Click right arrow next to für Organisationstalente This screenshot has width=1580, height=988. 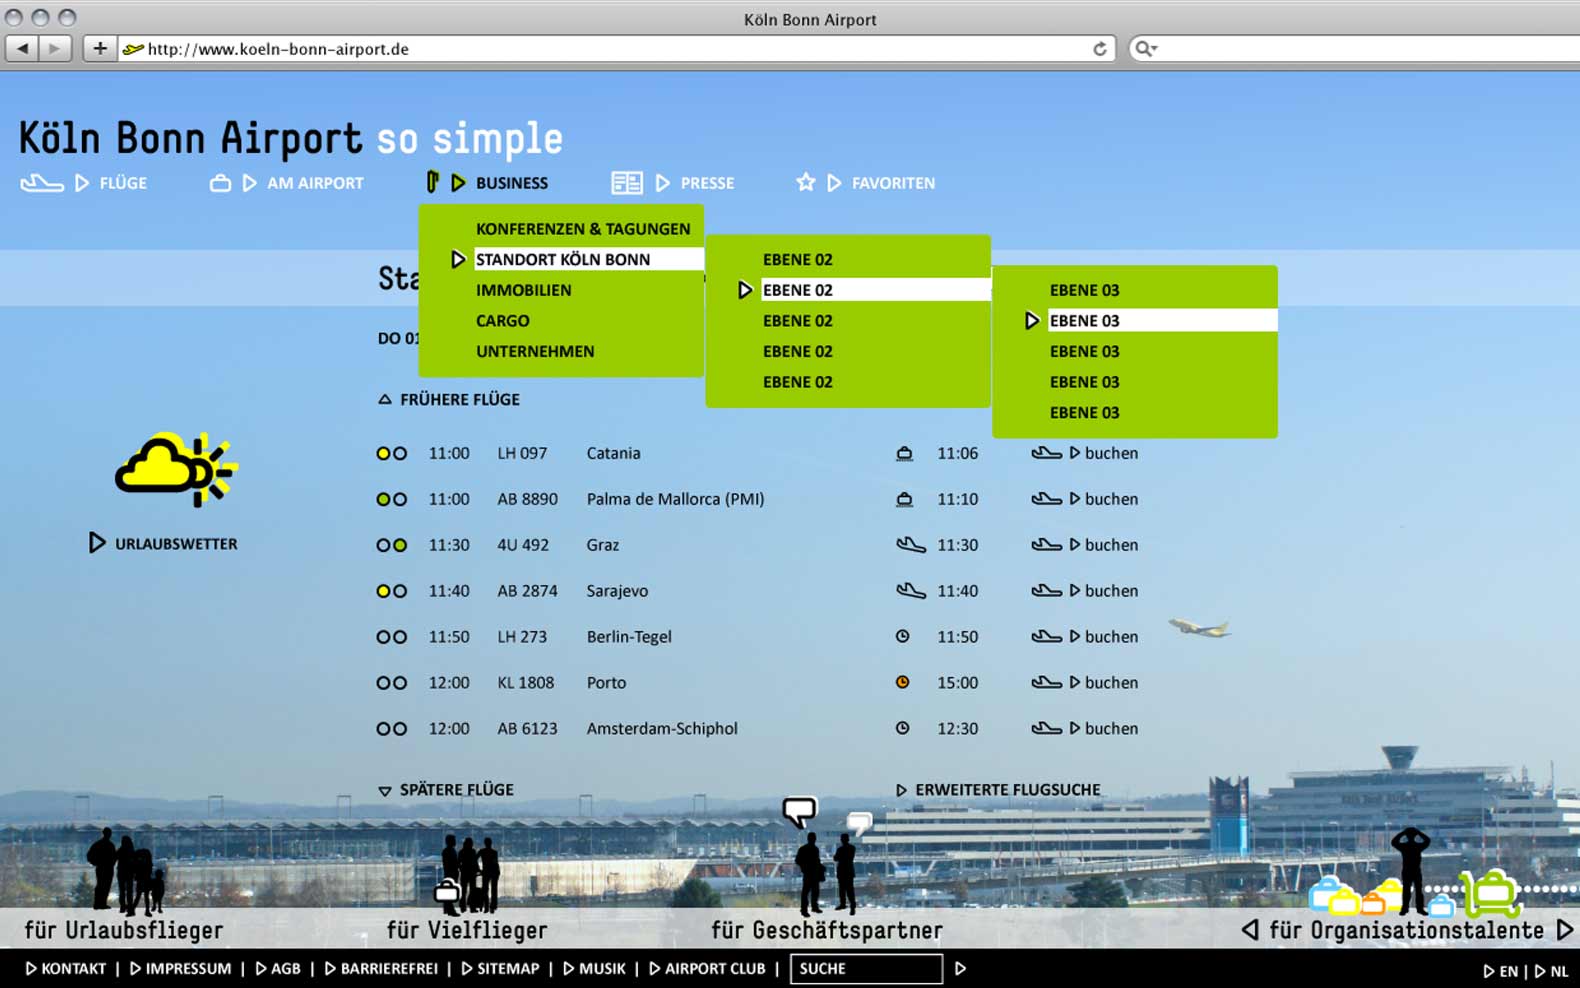(1564, 930)
